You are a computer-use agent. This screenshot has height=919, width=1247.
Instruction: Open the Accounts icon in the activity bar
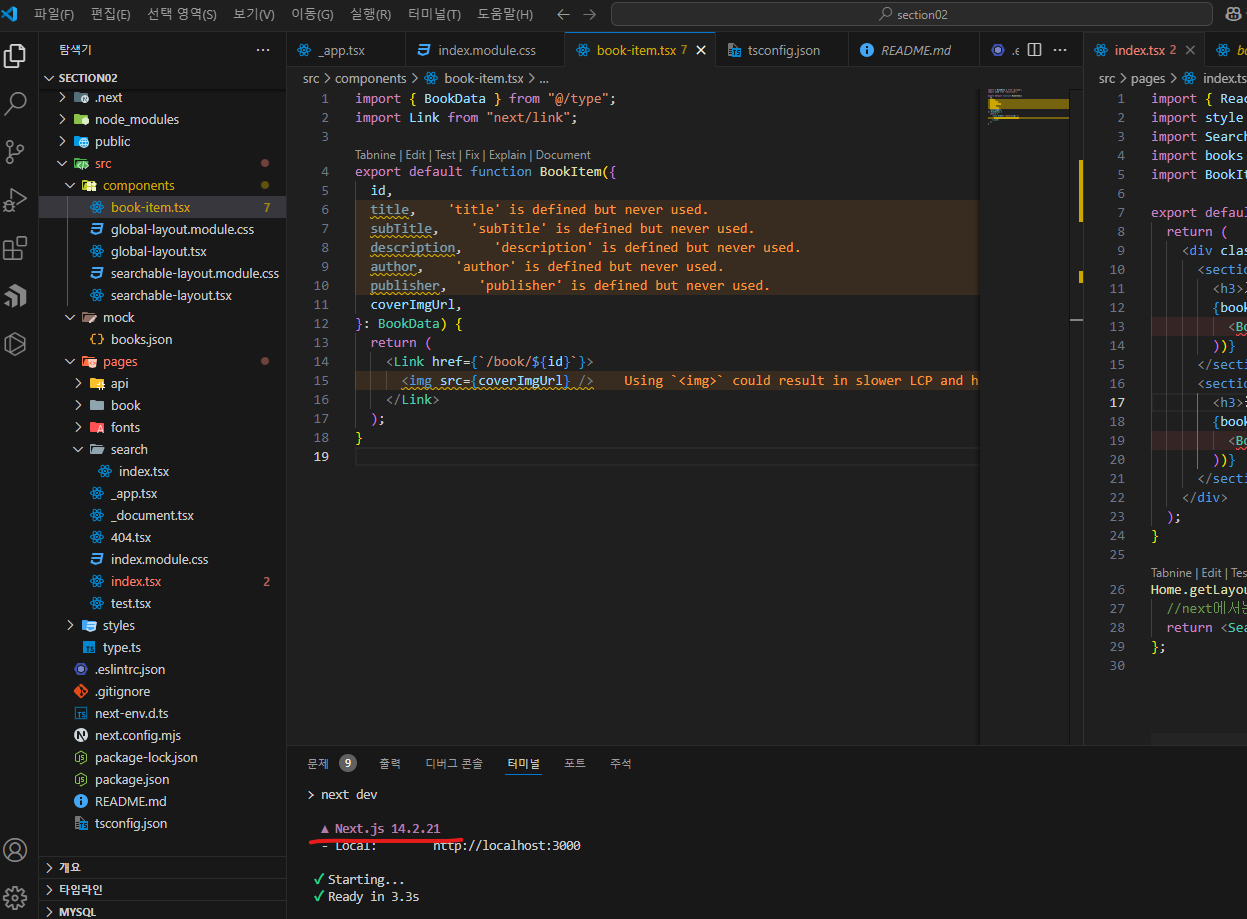click(x=15, y=850)
